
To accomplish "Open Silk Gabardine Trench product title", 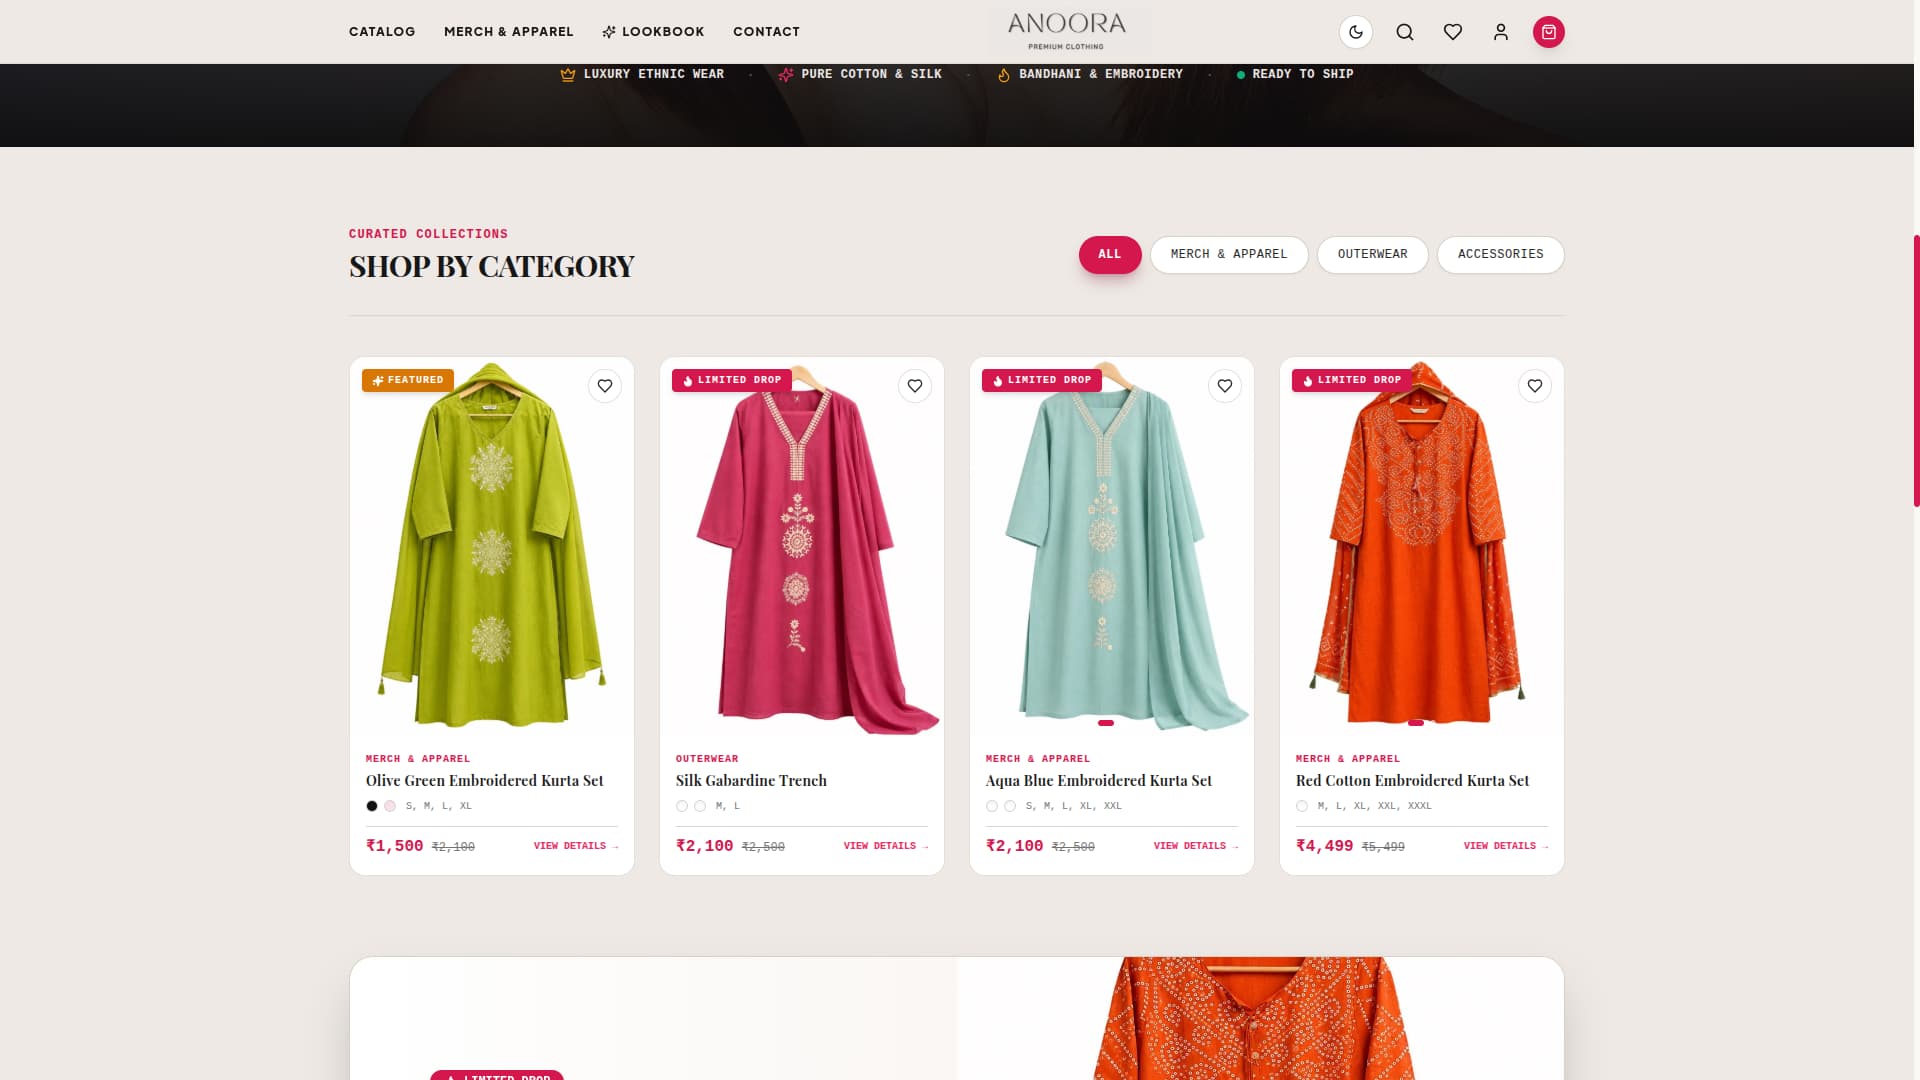I will 751,781.
